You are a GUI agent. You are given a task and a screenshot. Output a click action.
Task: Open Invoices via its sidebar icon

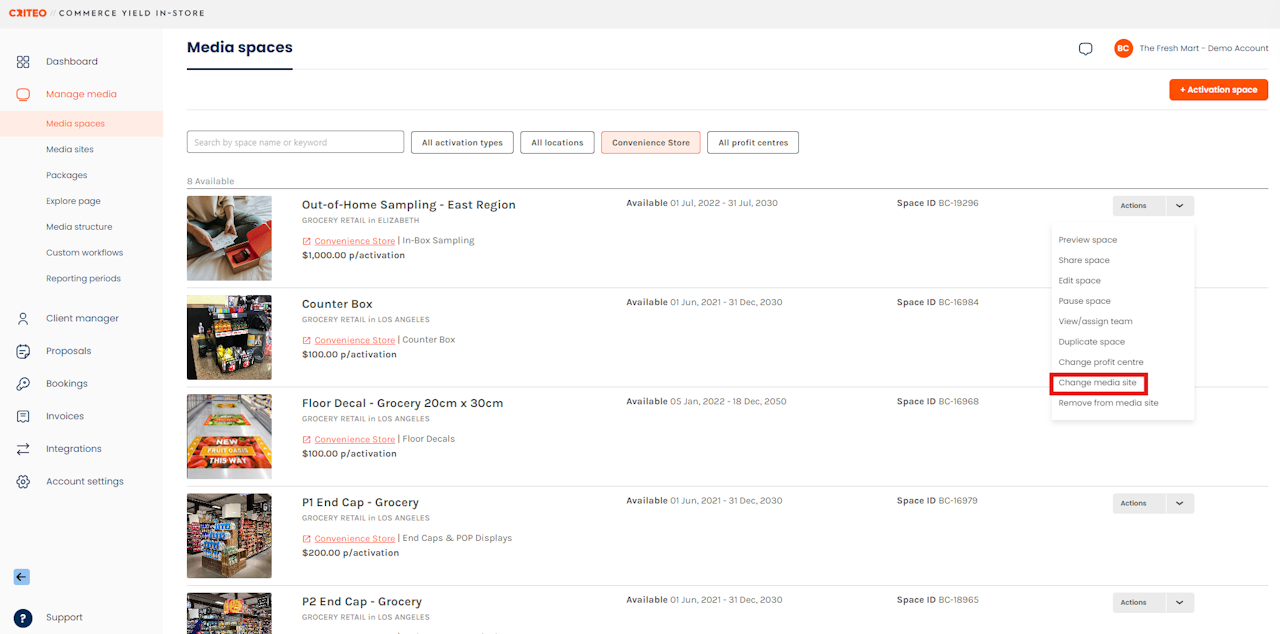[x=23, y=416]
